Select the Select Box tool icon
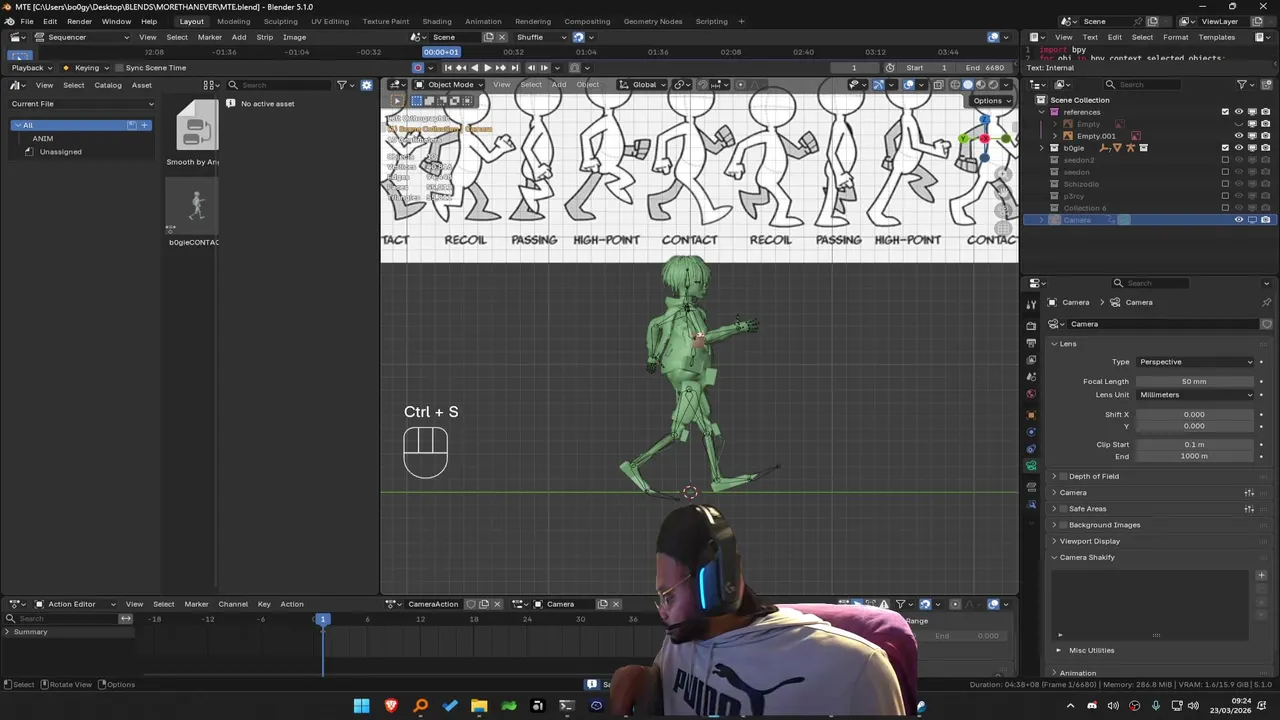The image size is (1280, 720). coord(397,101)
